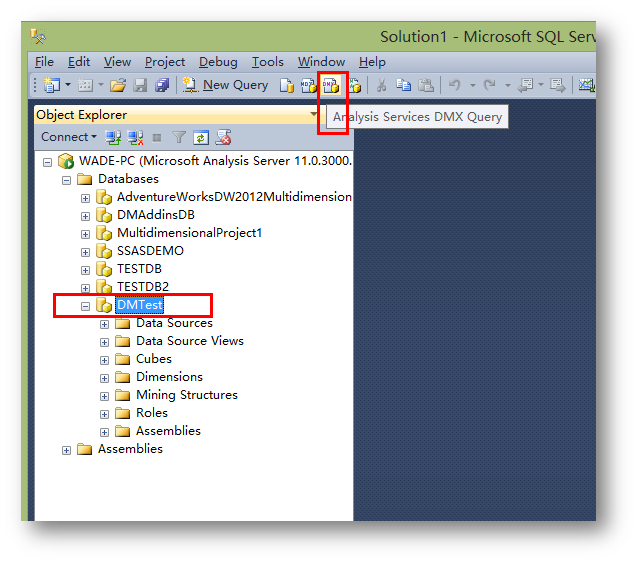Viewport: 638px width, 563px height.
Task: Open the Window menu
Action: 321,62
